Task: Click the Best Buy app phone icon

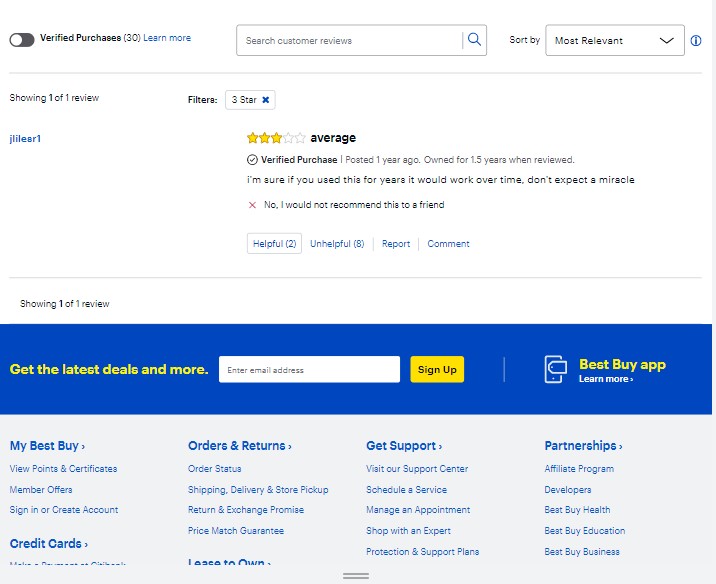Action: pyautogui.click(x=556, y=369)
